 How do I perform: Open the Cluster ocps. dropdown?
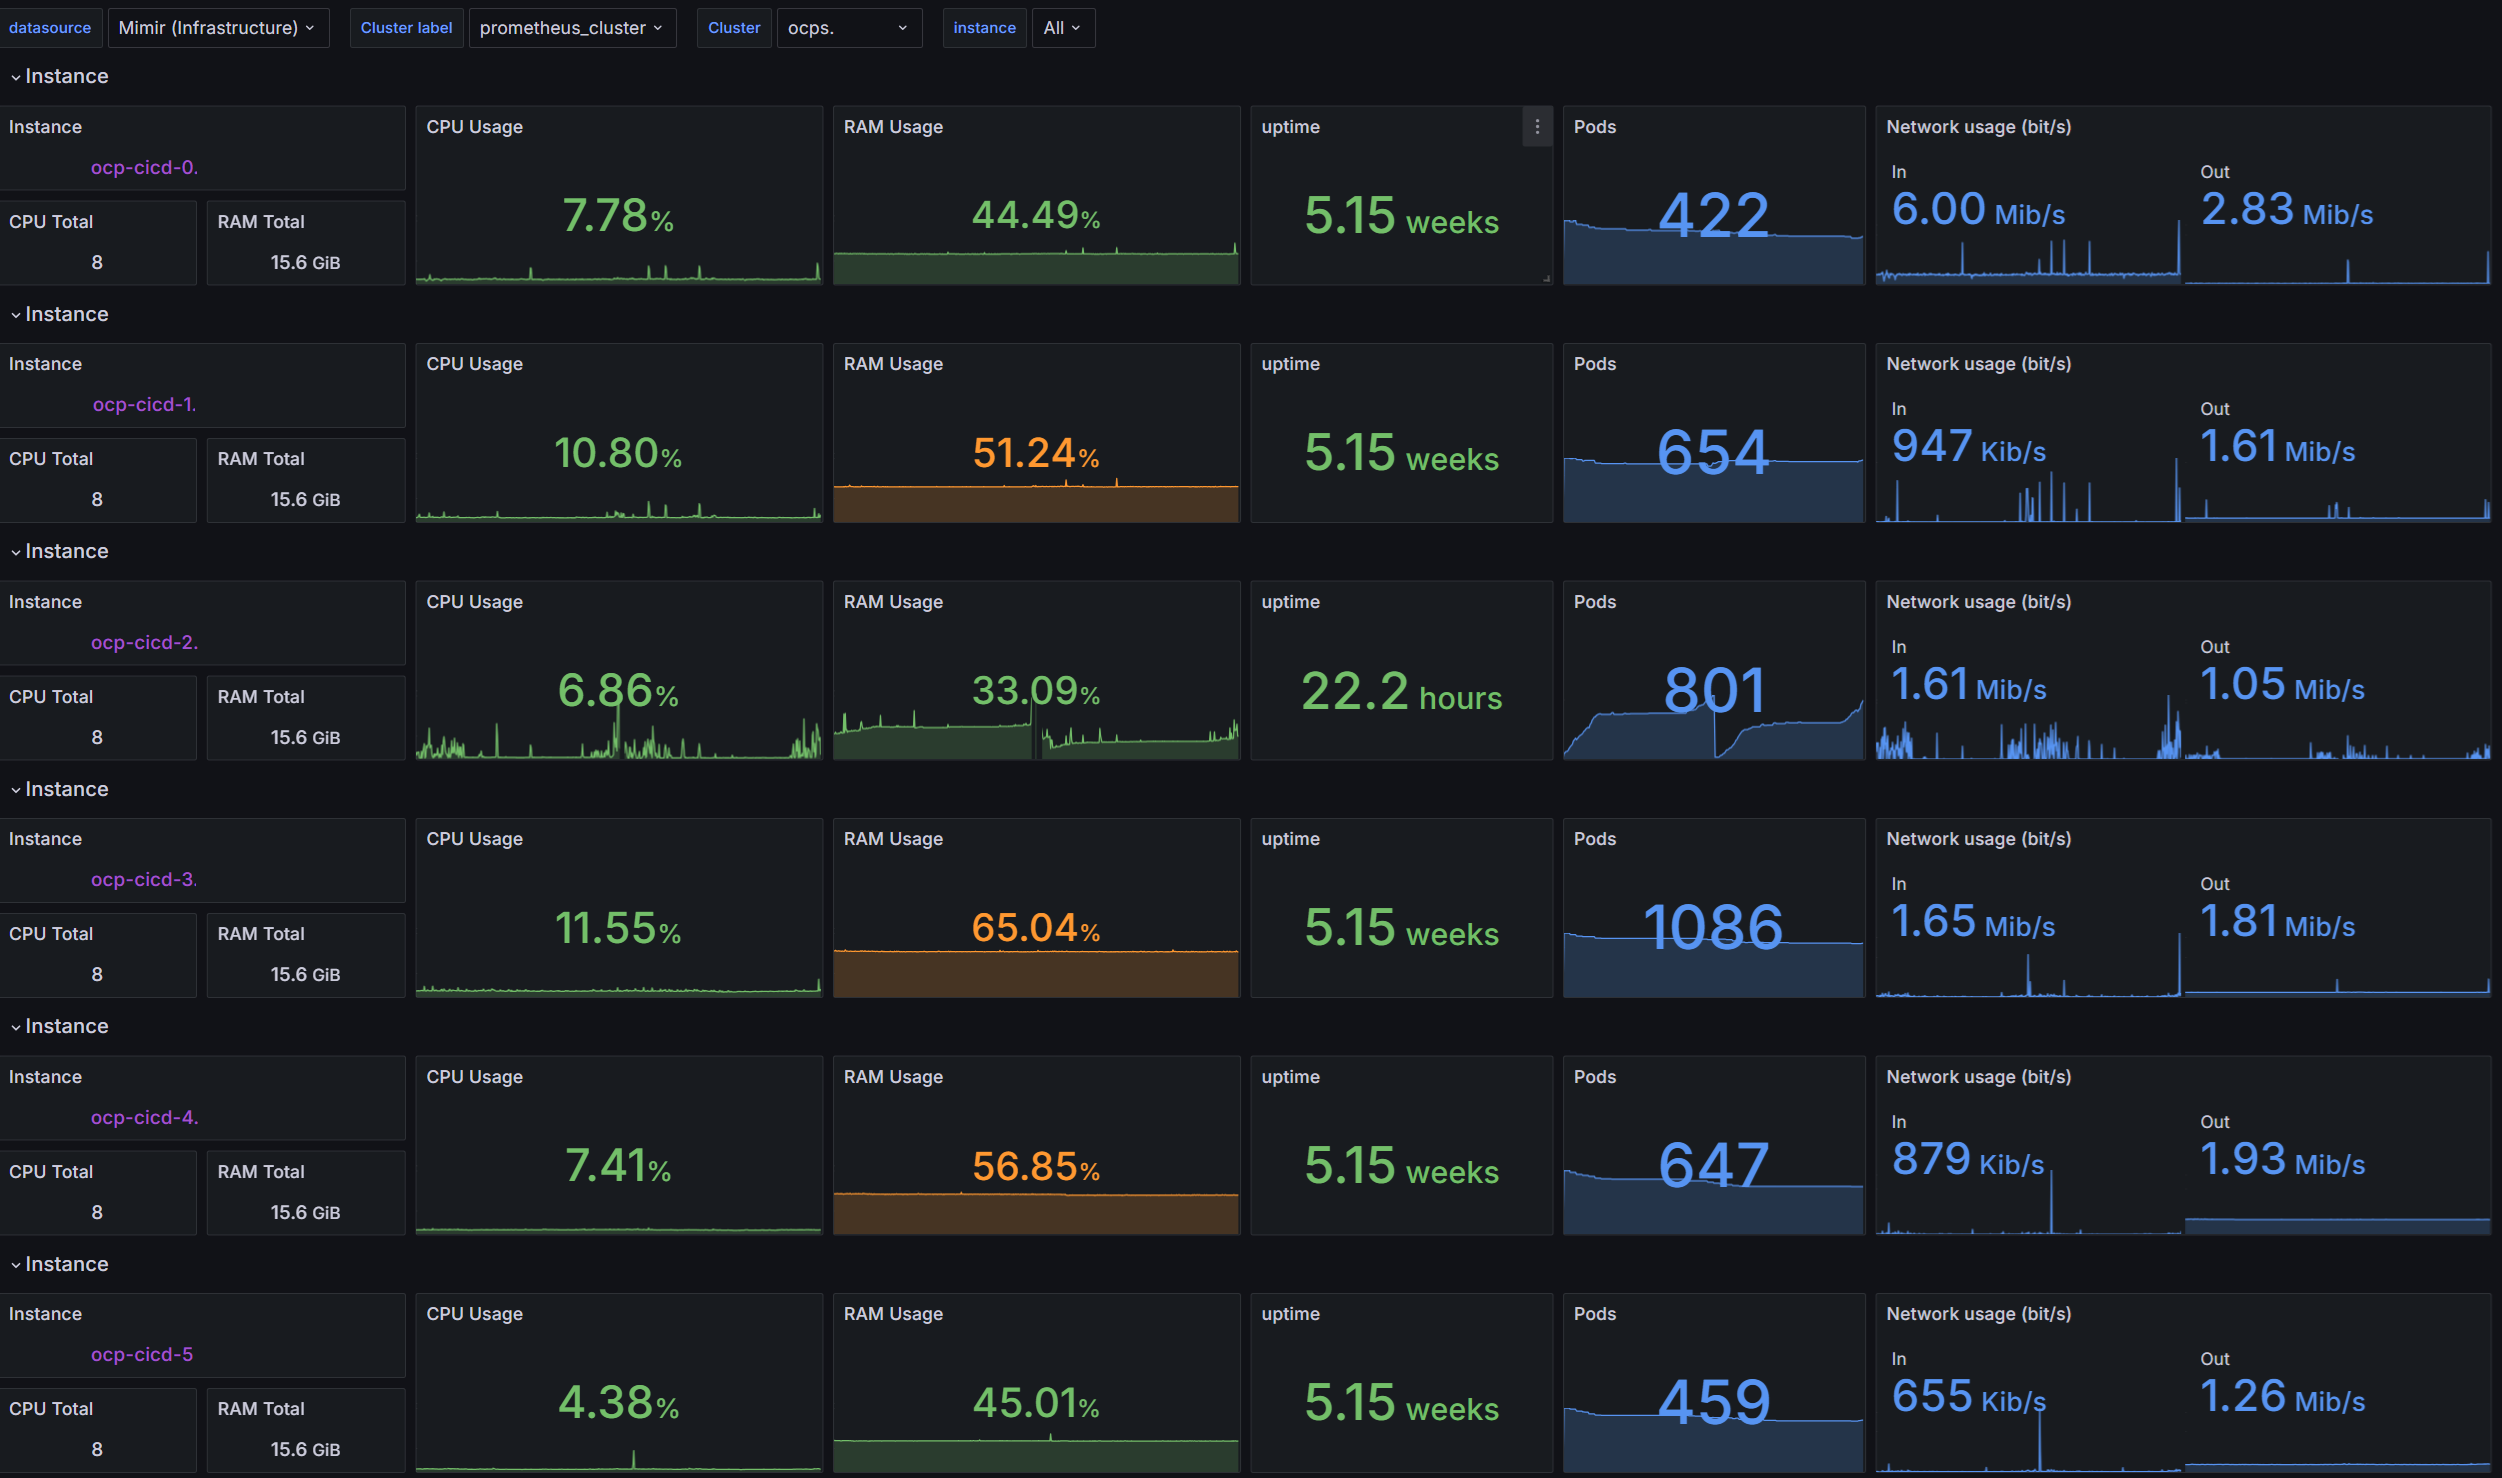[848, 28]
